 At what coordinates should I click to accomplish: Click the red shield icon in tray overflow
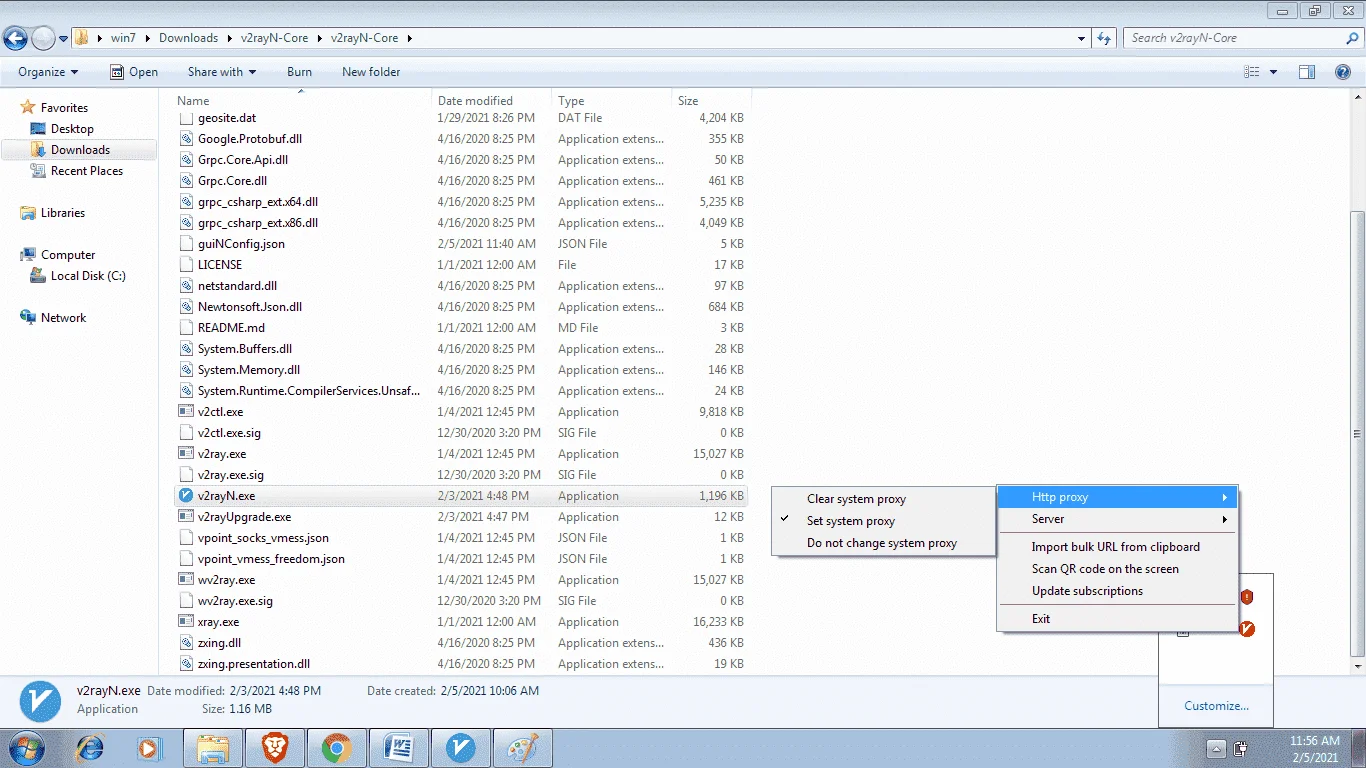pos(1246,597)
